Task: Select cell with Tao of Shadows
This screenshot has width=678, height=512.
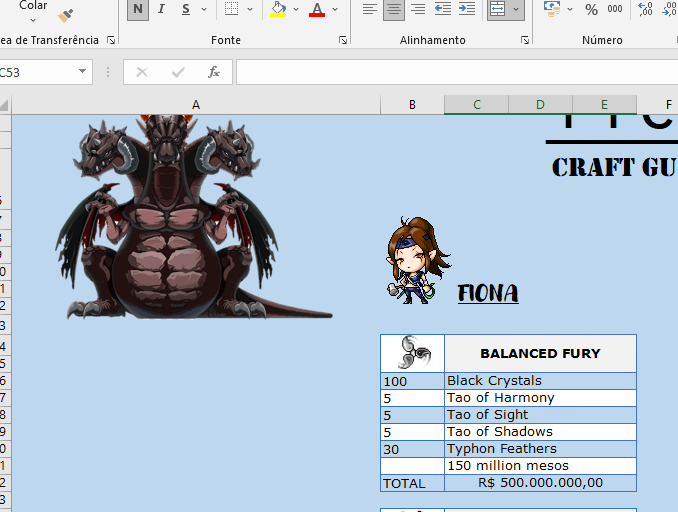Action: point(540,432)
